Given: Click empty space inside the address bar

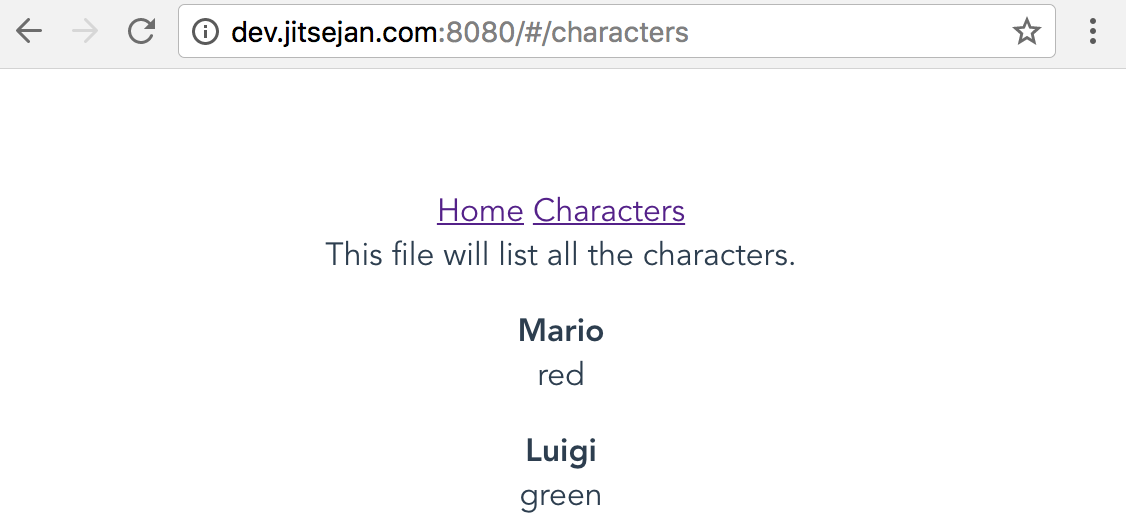Looking at the screenshot, I should (x=850, y=33).
